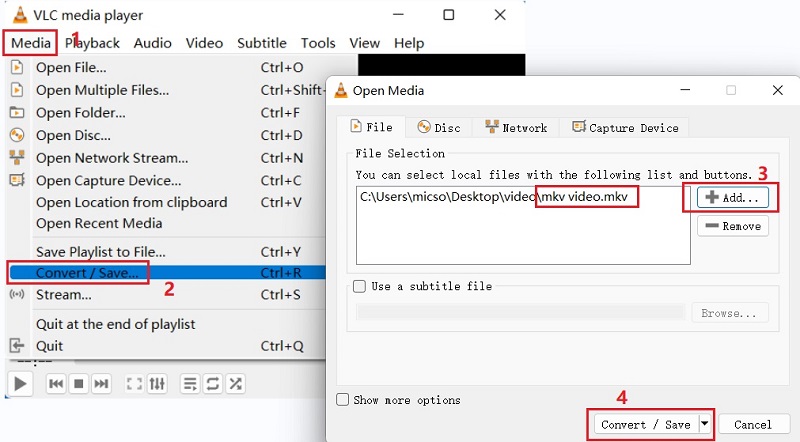
Task: Open the Help menu
Action: (x=409, y=43)
